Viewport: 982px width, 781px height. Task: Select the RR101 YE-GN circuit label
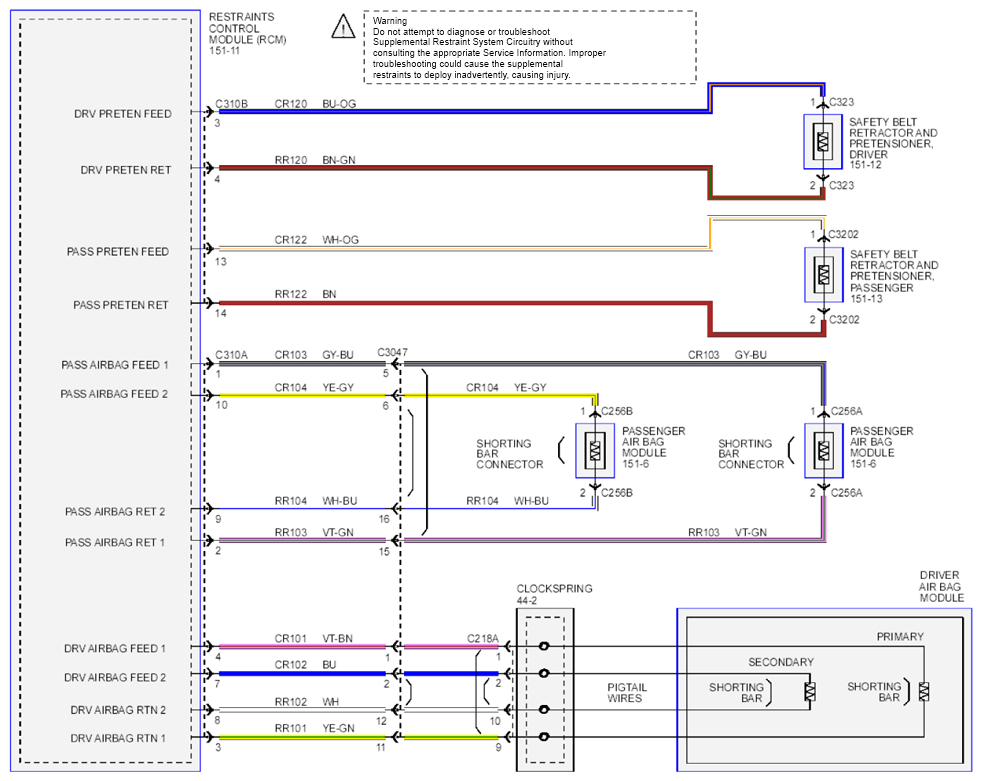pos(314,728)
